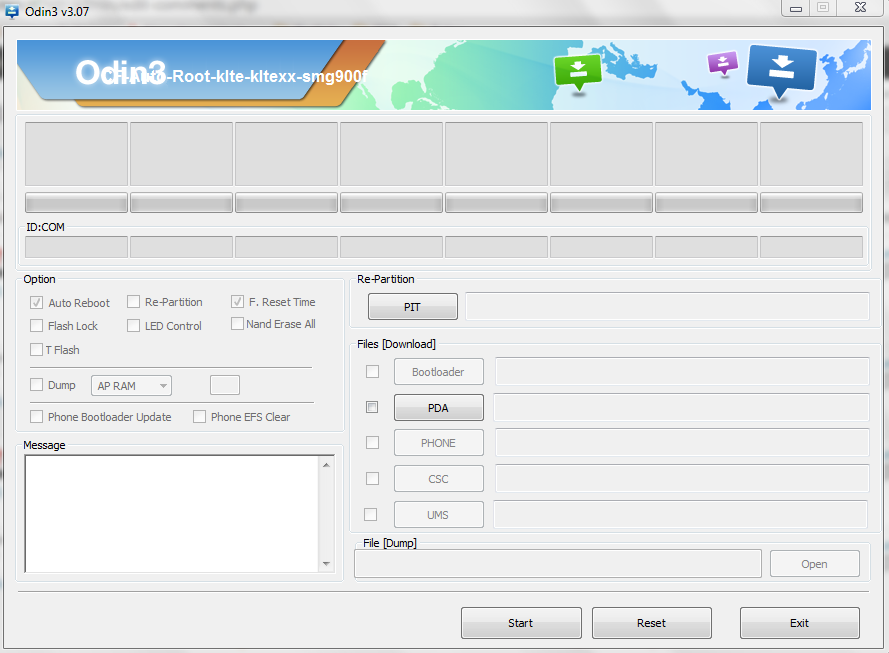Check the Bootloader file checkbox
The image size is (889, 653).
coord(372,371)
